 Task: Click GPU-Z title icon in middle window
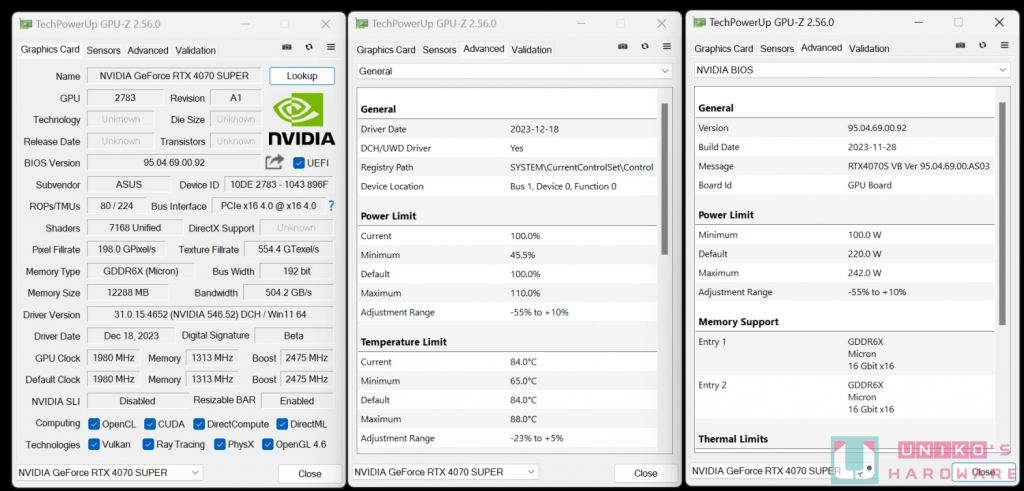pyautogui.click(x=361, y=24)
